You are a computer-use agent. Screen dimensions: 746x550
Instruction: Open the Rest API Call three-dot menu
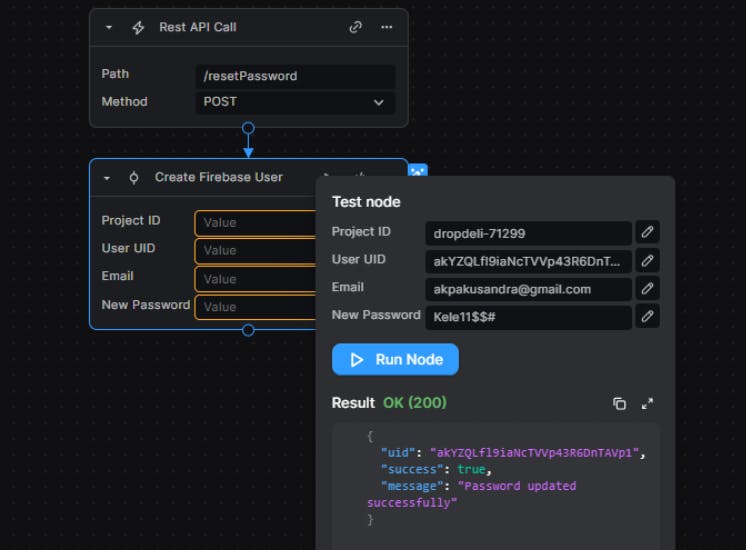coord(387,27)
